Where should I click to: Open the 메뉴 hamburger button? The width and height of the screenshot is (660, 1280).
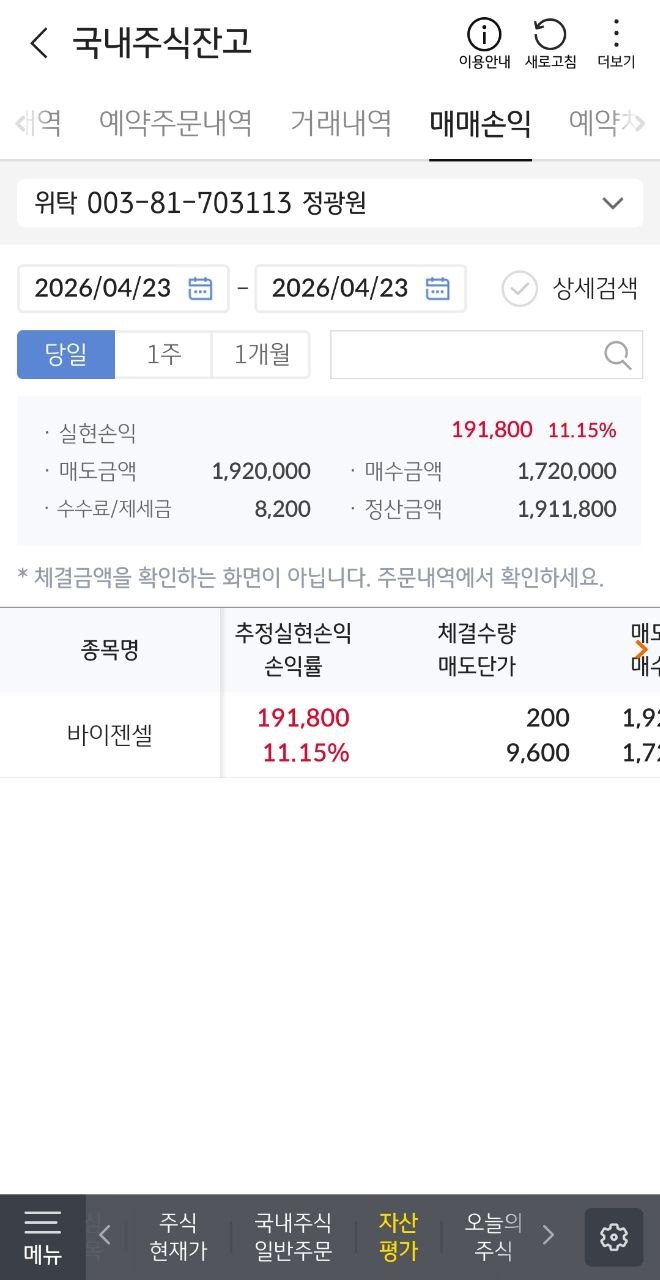tap(42, 1237)
